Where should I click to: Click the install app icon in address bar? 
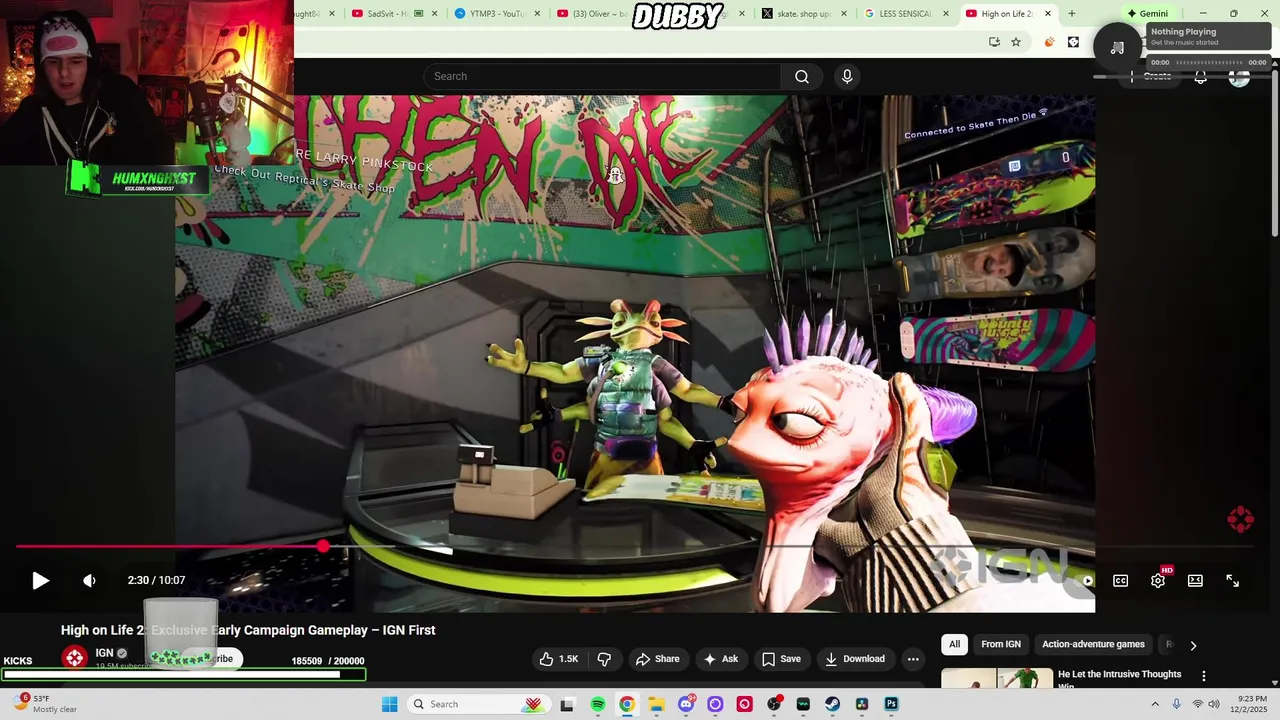point(994,42)
